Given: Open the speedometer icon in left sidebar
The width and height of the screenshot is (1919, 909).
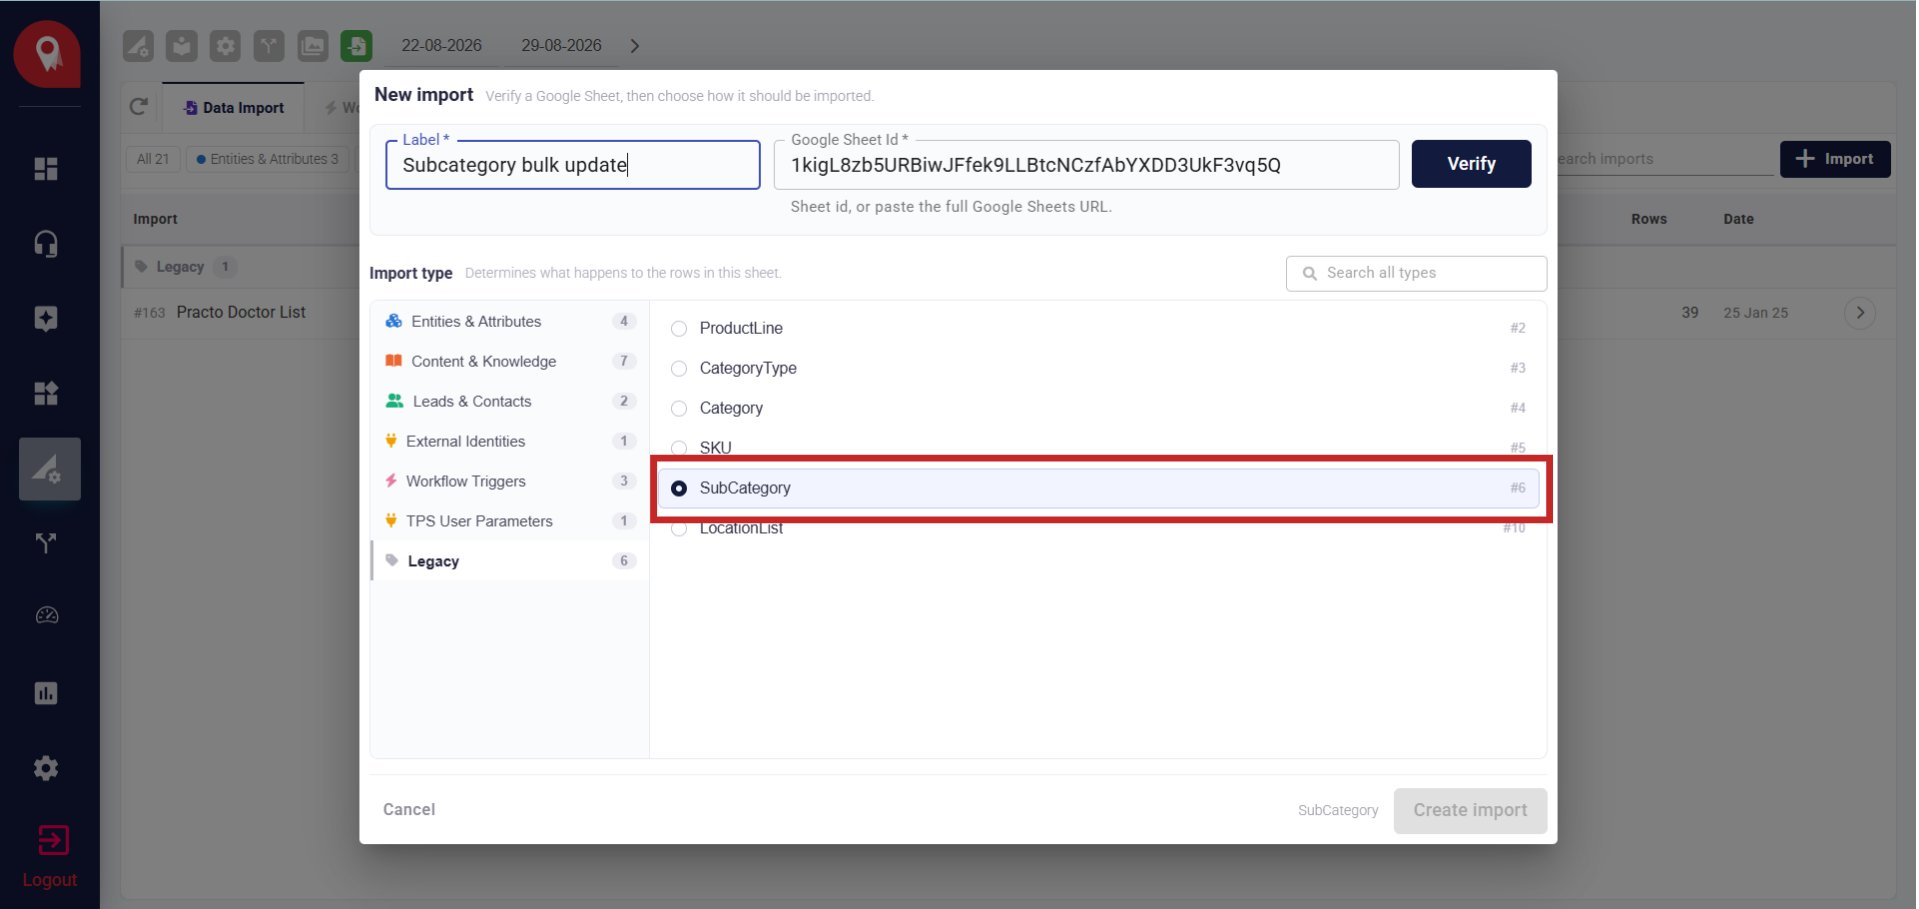Looking at the screenshot, I should [46, 616].
